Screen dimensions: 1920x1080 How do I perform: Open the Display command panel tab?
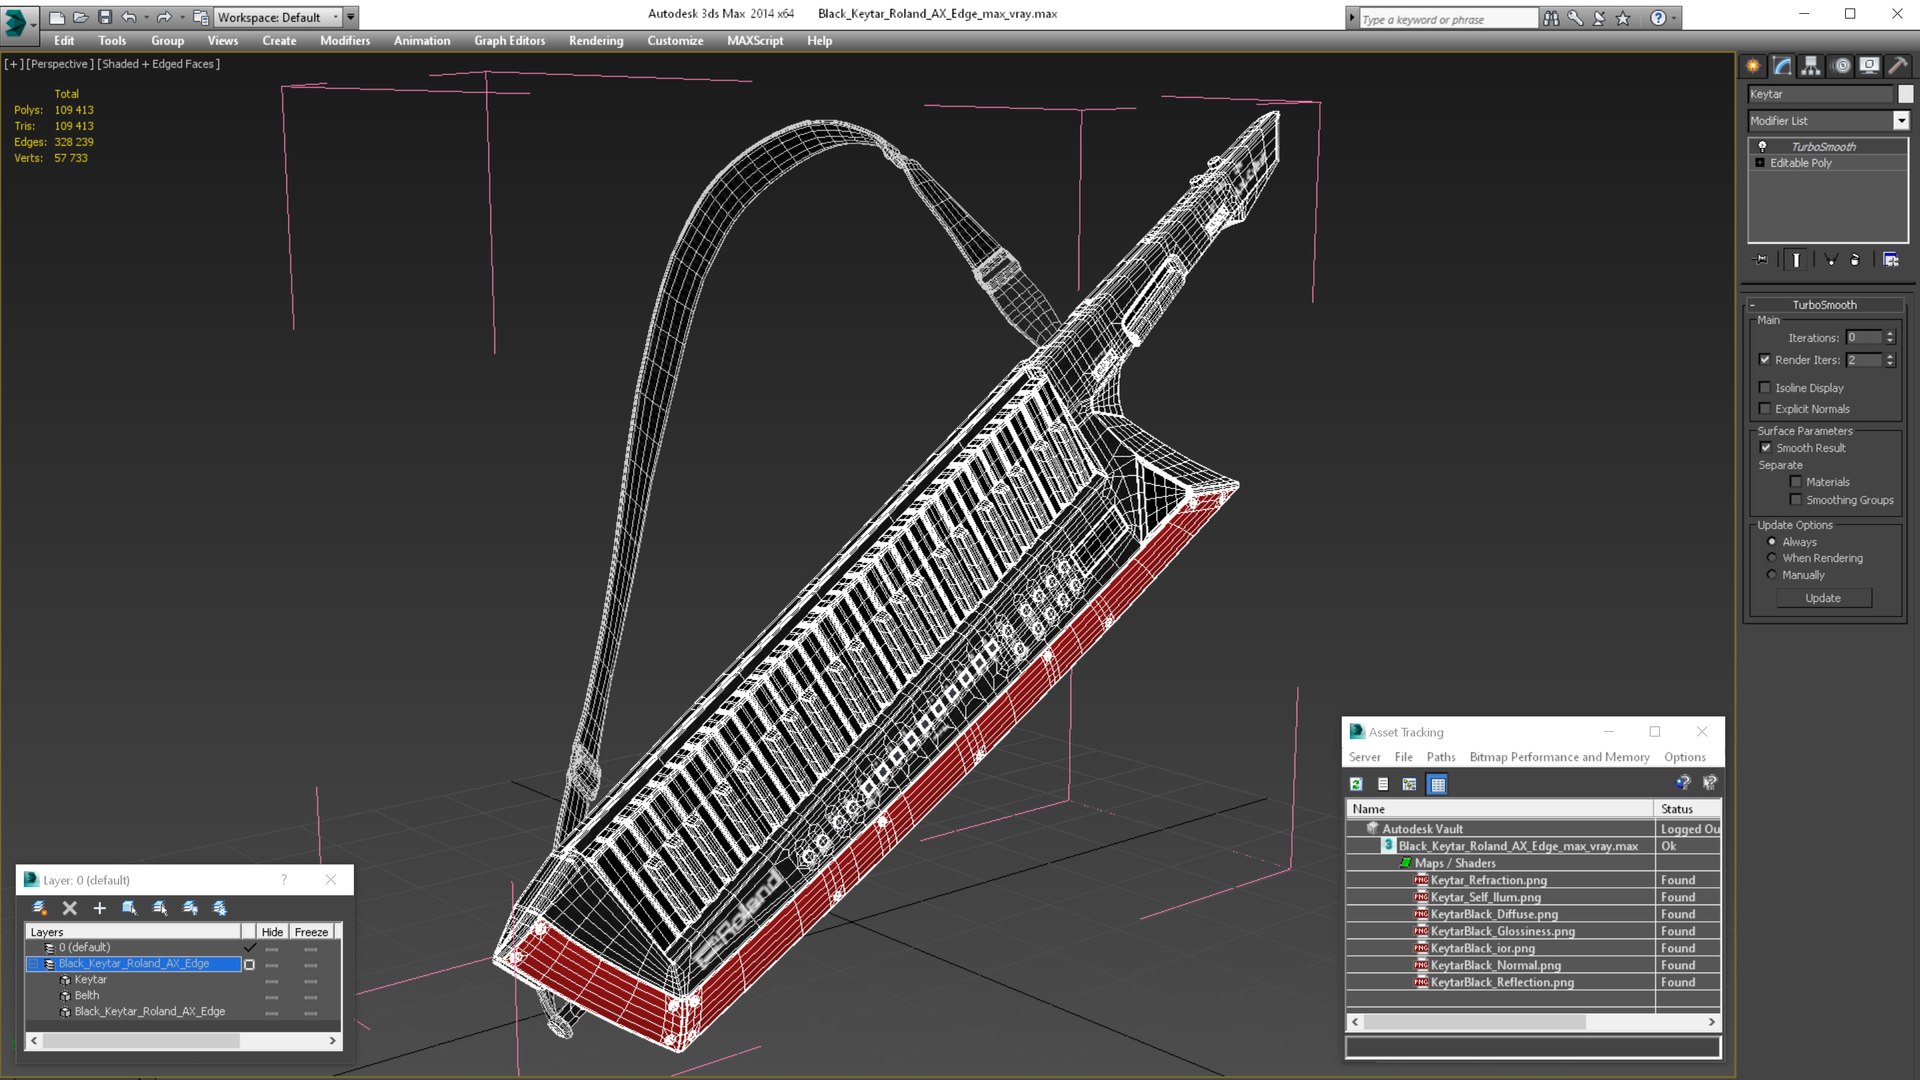(1869, 66)
